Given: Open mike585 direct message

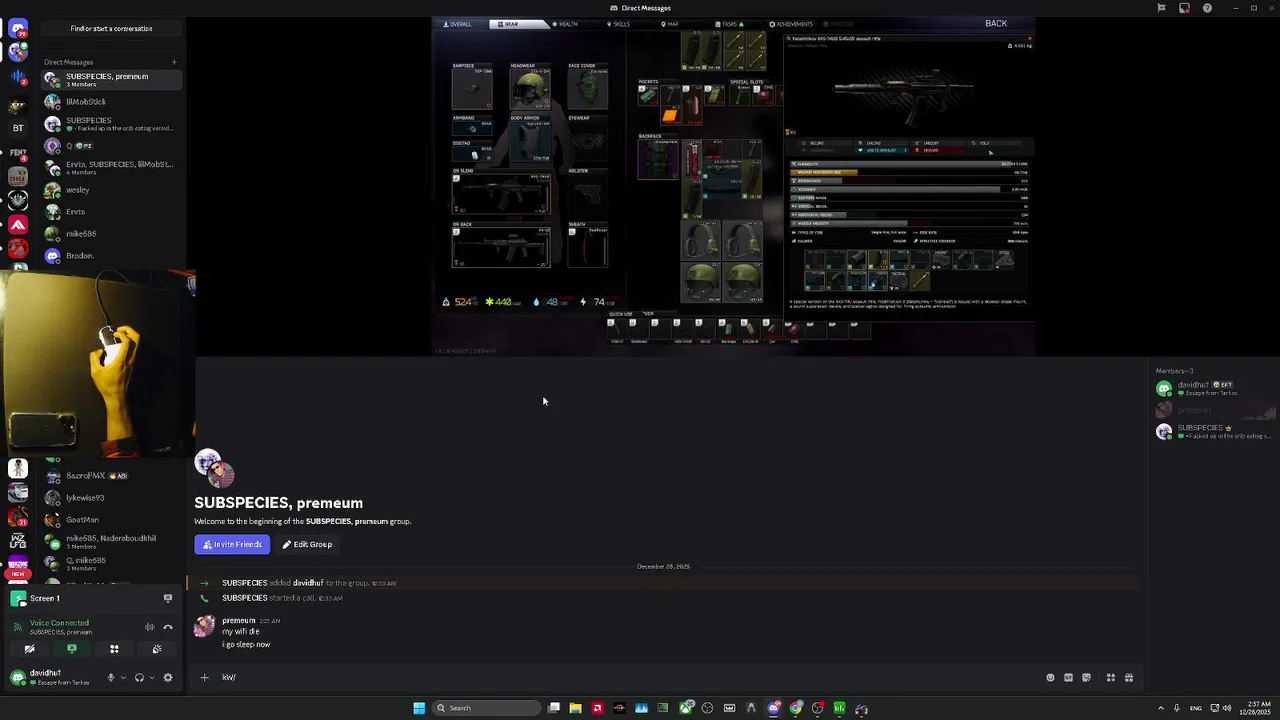Looking at the screenshot, I should pos(112,234).
